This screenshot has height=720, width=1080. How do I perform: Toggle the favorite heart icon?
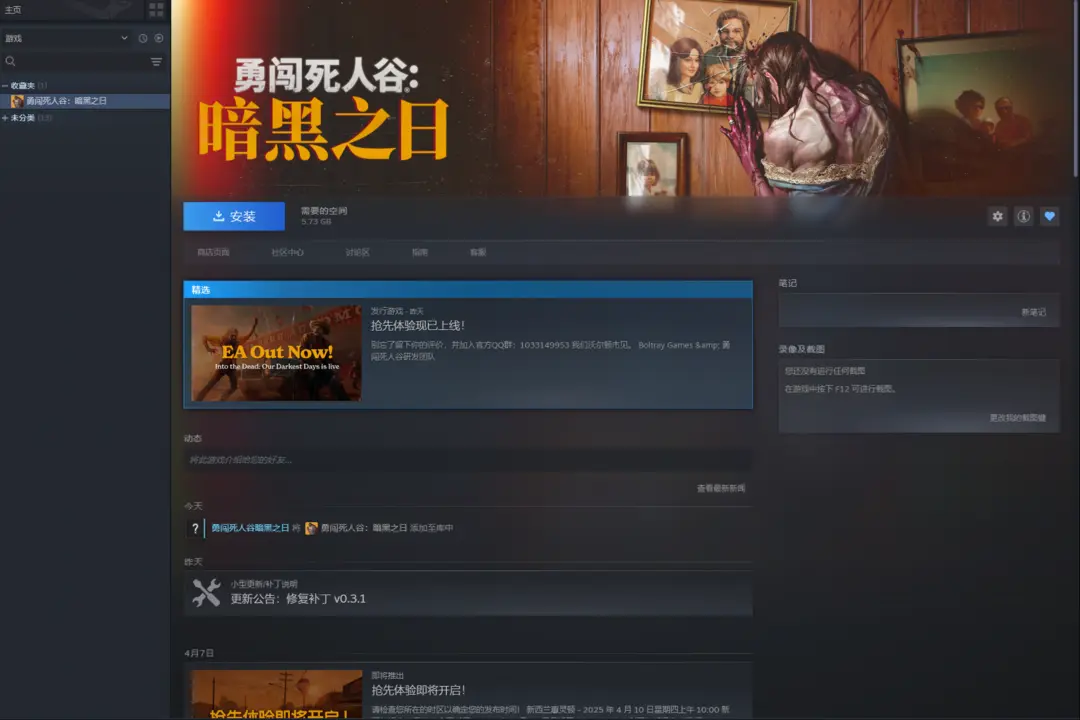[1050, 216]
